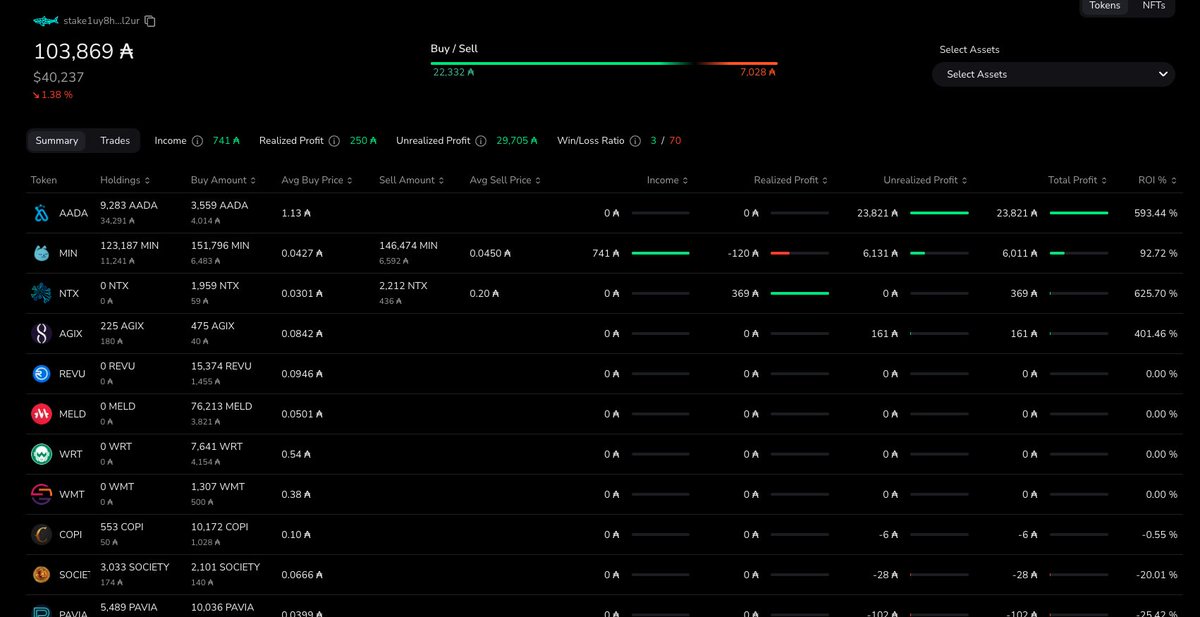Click Unrealized Profit summary 29,705
The height and width of the screenshot is (617, 1200).
click(x=518, y=141)
